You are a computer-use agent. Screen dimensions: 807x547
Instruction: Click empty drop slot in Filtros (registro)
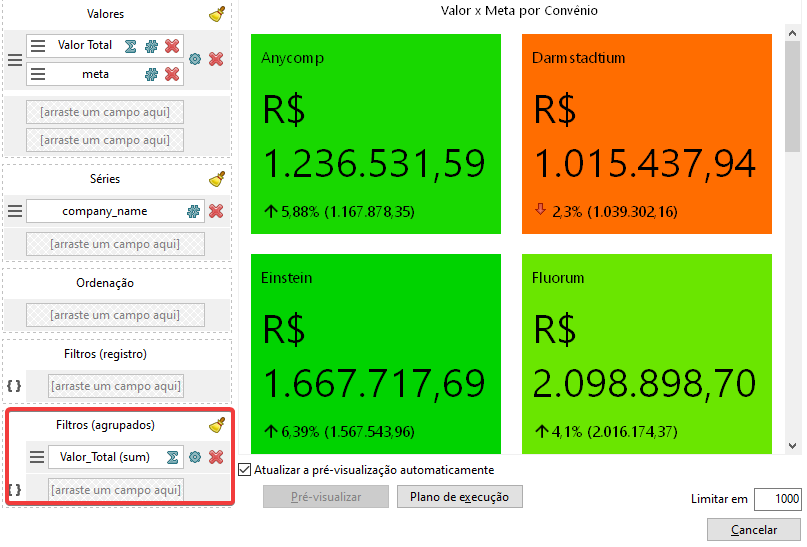[116, 386]
